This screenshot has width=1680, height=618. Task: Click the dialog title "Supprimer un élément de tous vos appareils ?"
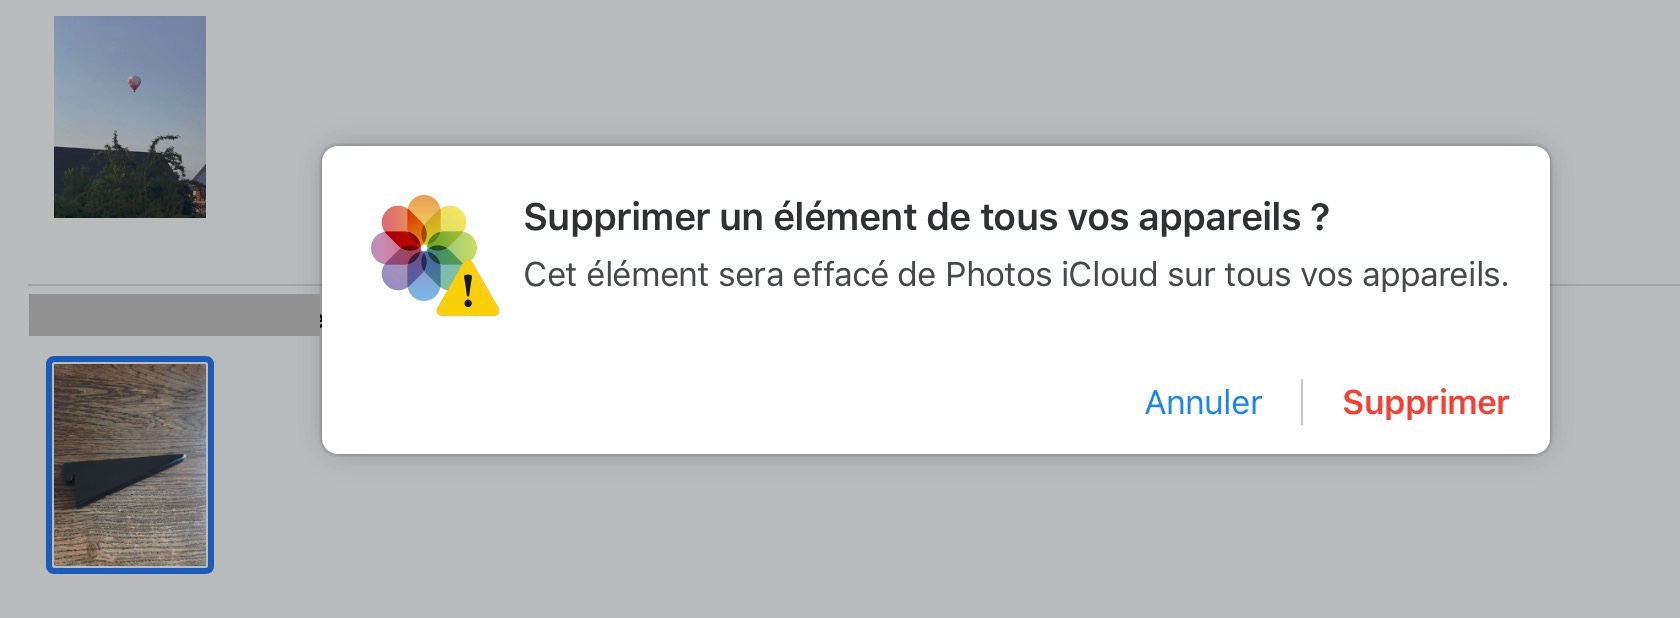(x=926, y=217)
